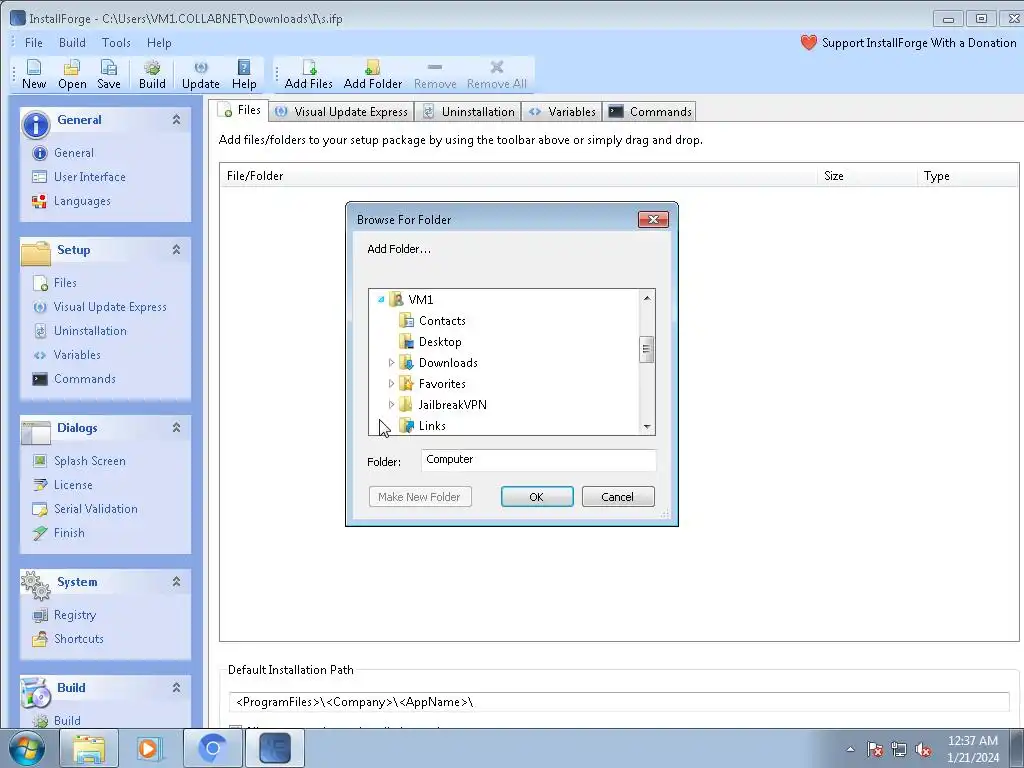Click the New project toolbar icon
This screenshot has width=1024, height=768.
(34, 74)
